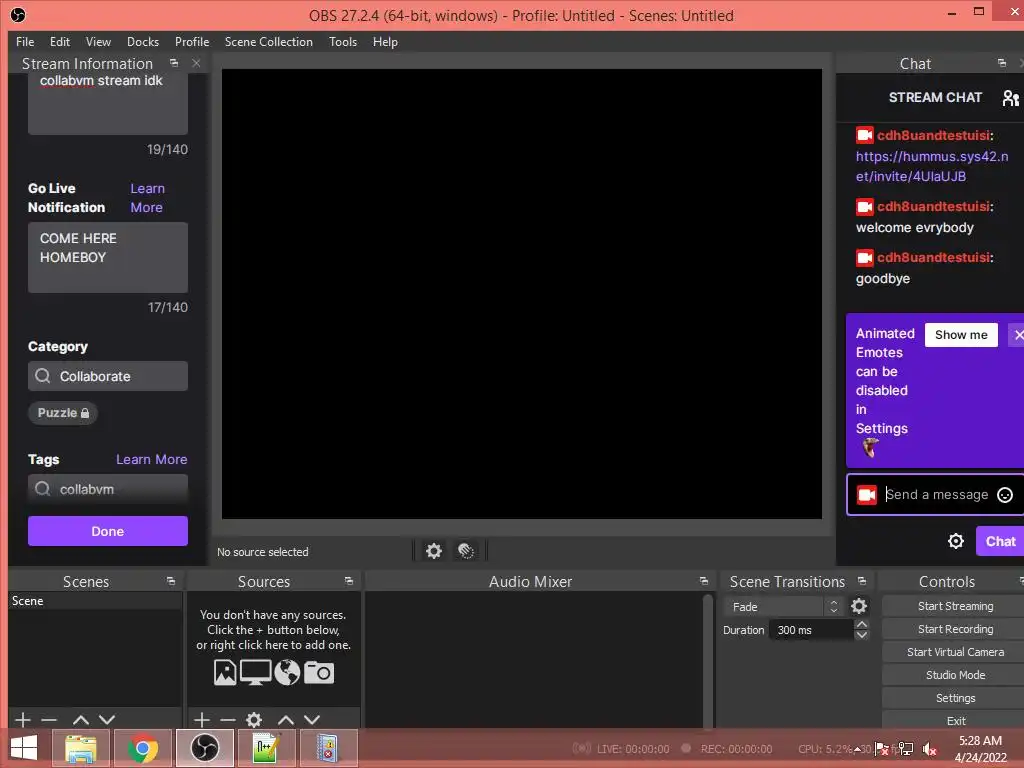This screenshot has width=1024, height=768.
Task: Enable Studio Mode
Action: [955, 675]
